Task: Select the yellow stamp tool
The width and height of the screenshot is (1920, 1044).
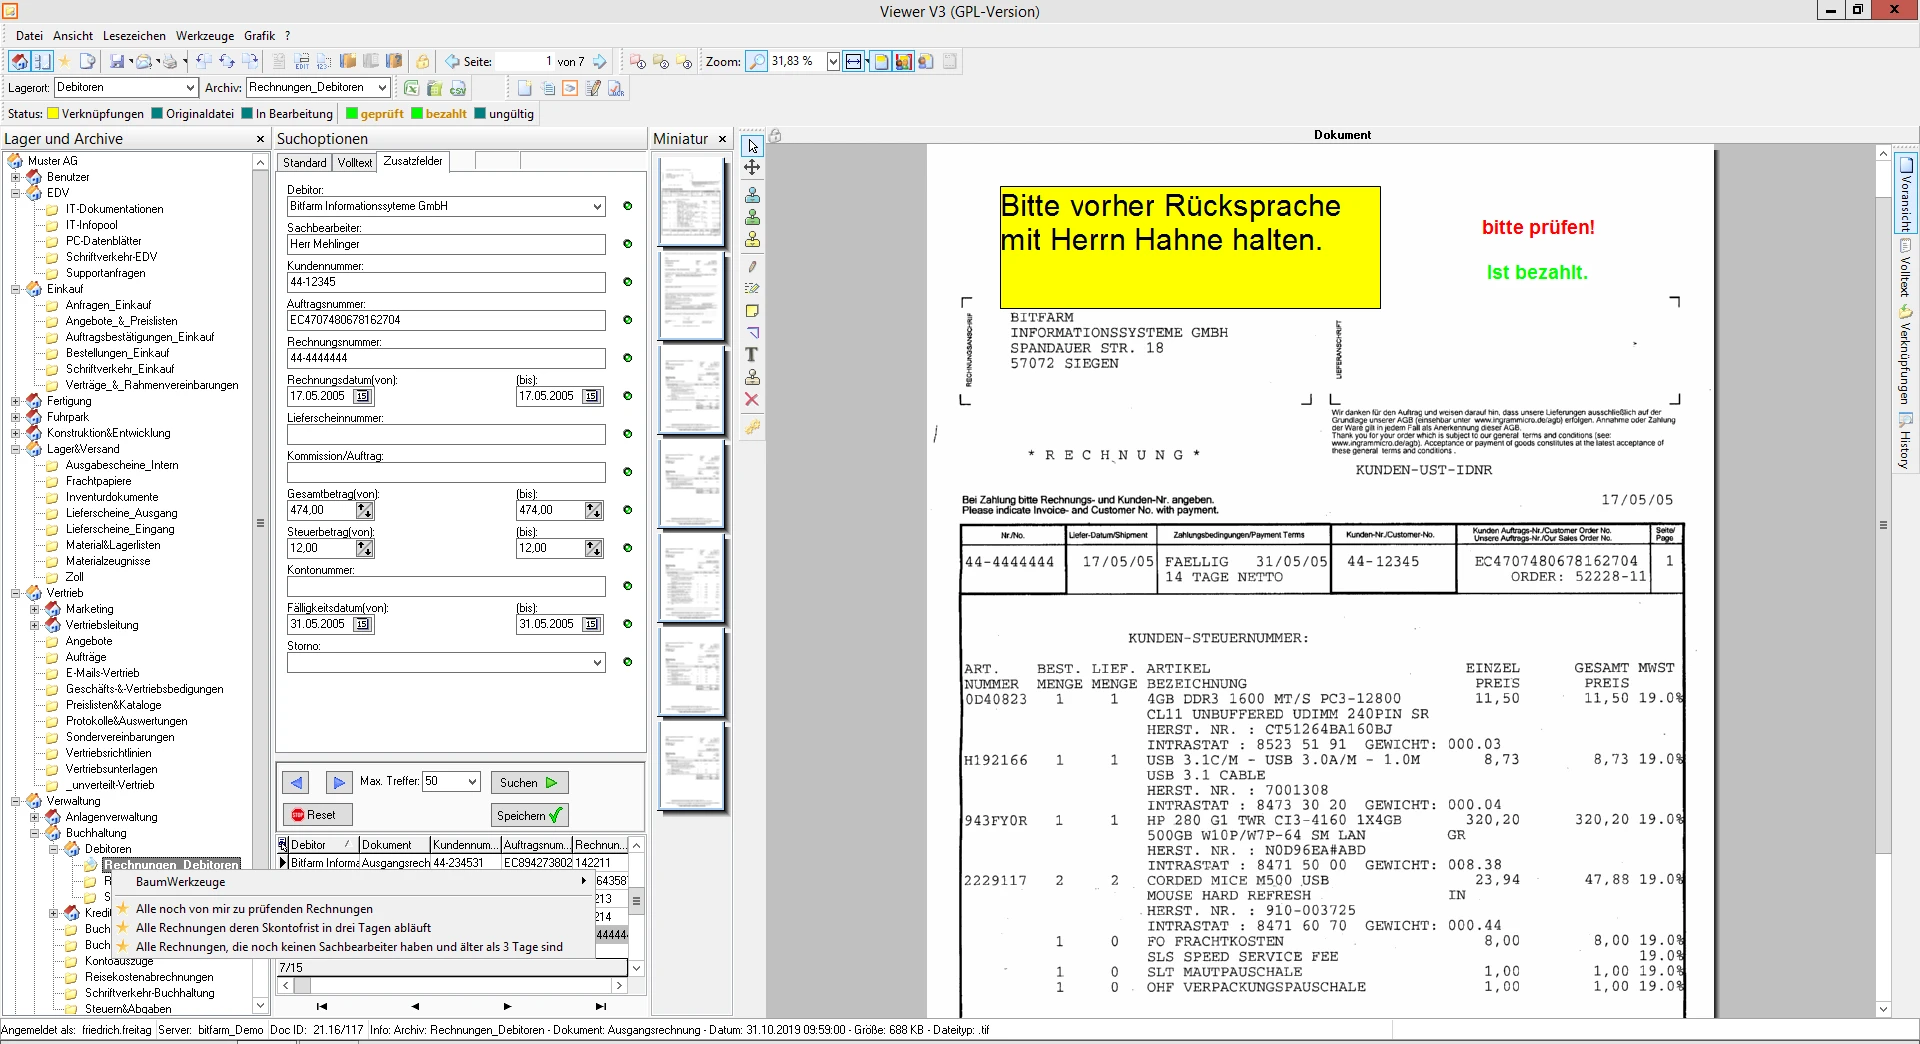Action: click(x=753, y=240)
